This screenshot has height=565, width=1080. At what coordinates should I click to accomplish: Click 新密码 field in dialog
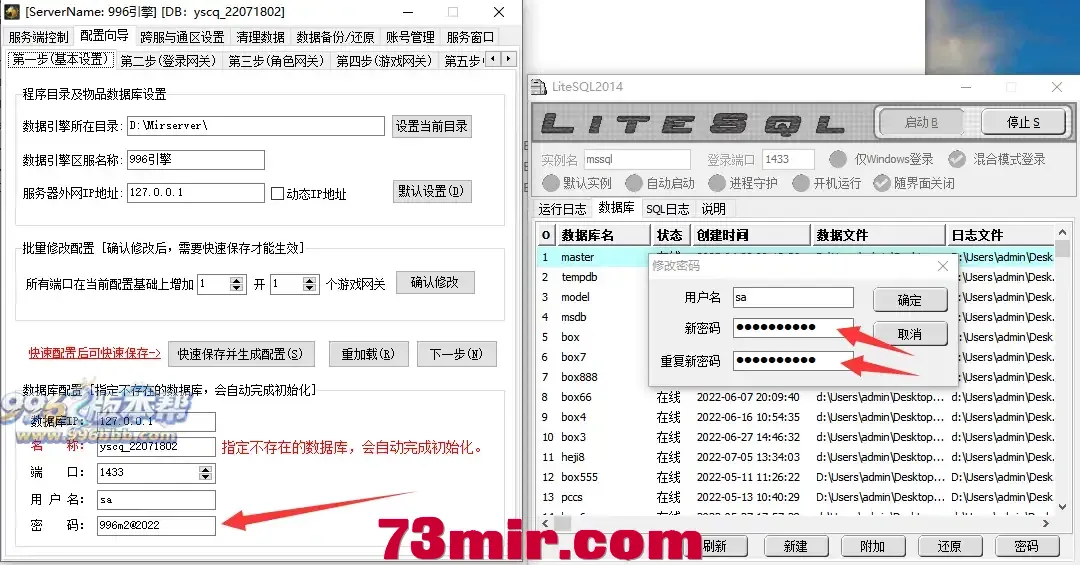click(x=793, y=327)
